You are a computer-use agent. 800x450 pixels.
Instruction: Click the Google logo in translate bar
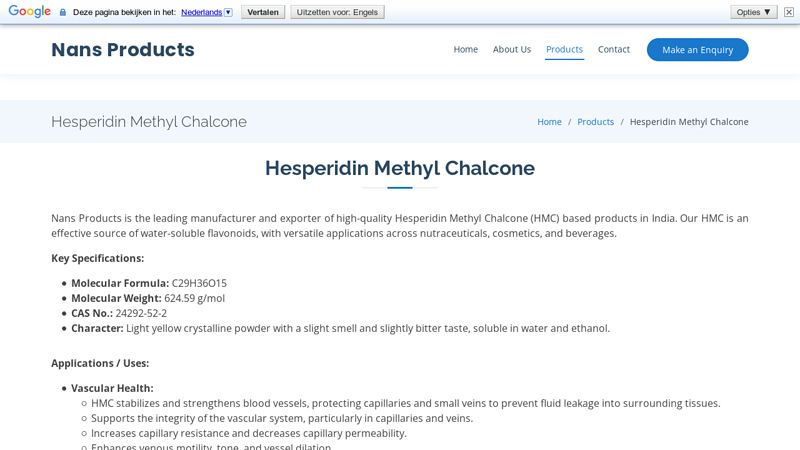30,12
